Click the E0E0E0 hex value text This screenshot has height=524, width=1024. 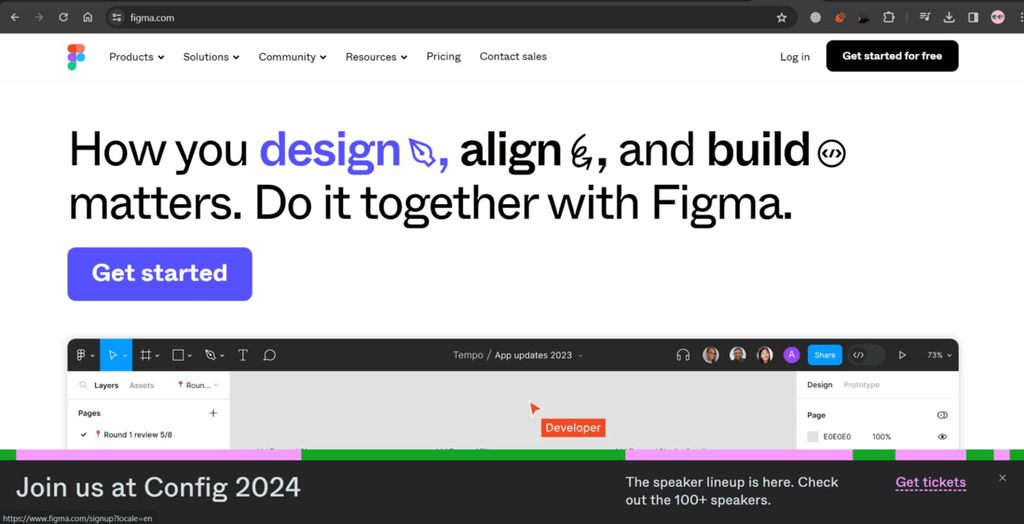pyautogui.click(x=837, y=436)
